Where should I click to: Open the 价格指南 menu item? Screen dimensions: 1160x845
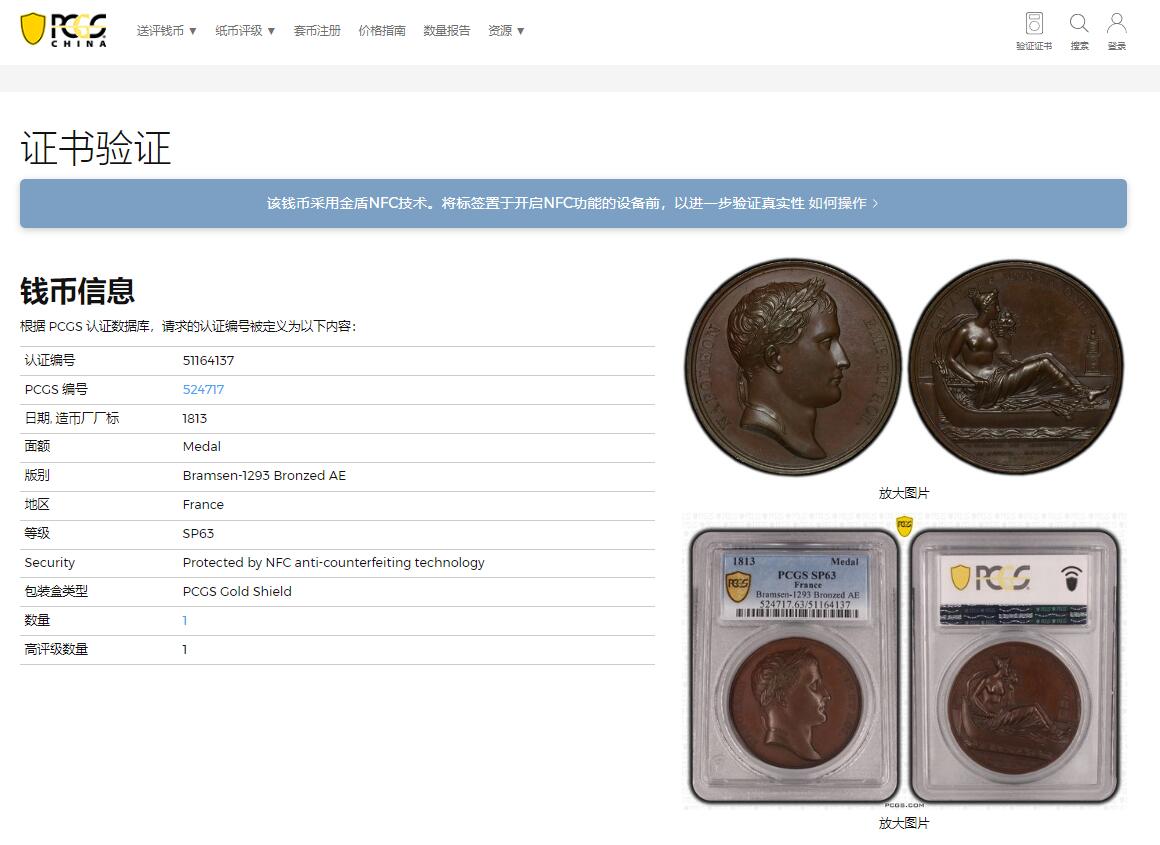[x=382, y=30]
